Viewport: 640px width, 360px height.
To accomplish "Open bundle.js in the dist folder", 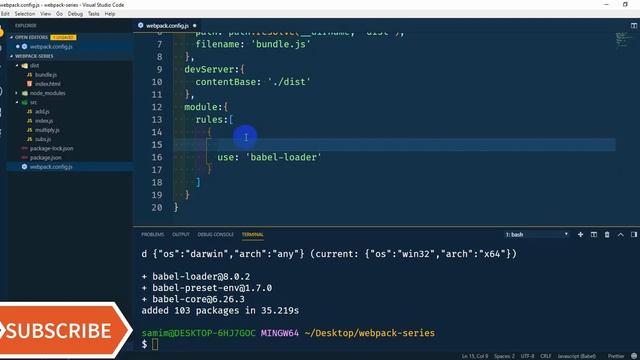I will [x=46, y=75].
